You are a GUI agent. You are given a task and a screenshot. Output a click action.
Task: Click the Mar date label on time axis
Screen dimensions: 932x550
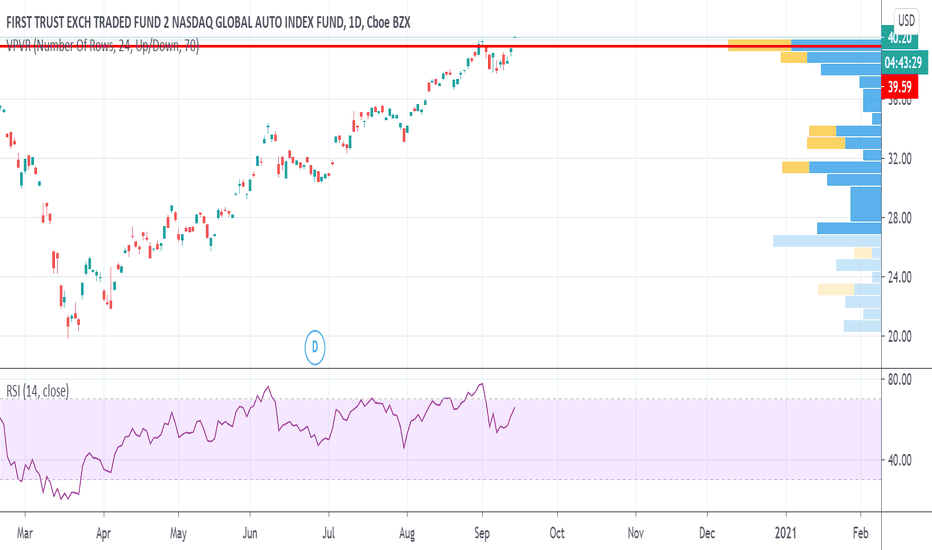pyautogui.click(x=25, y=533)
